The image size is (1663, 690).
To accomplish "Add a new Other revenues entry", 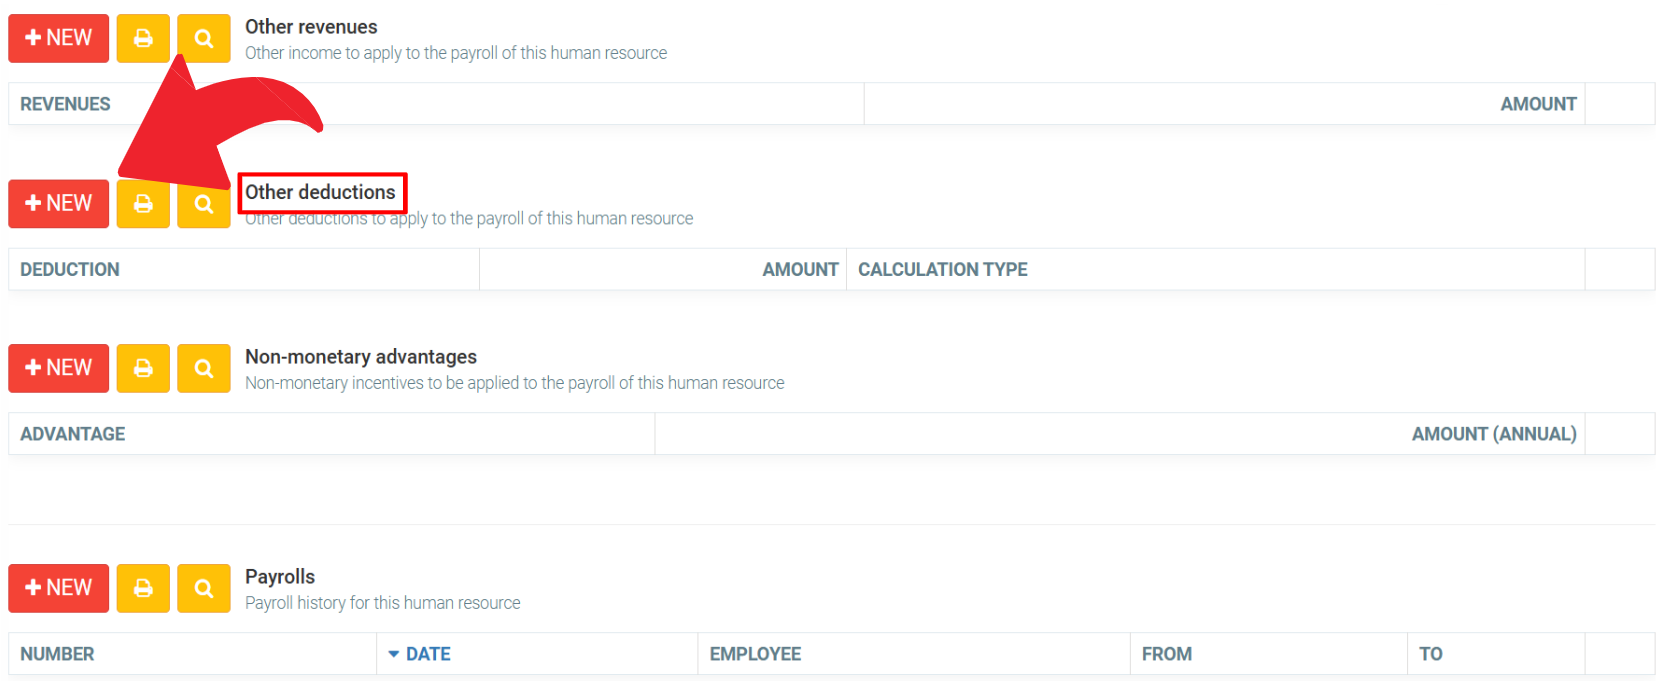I will [59, 38].
